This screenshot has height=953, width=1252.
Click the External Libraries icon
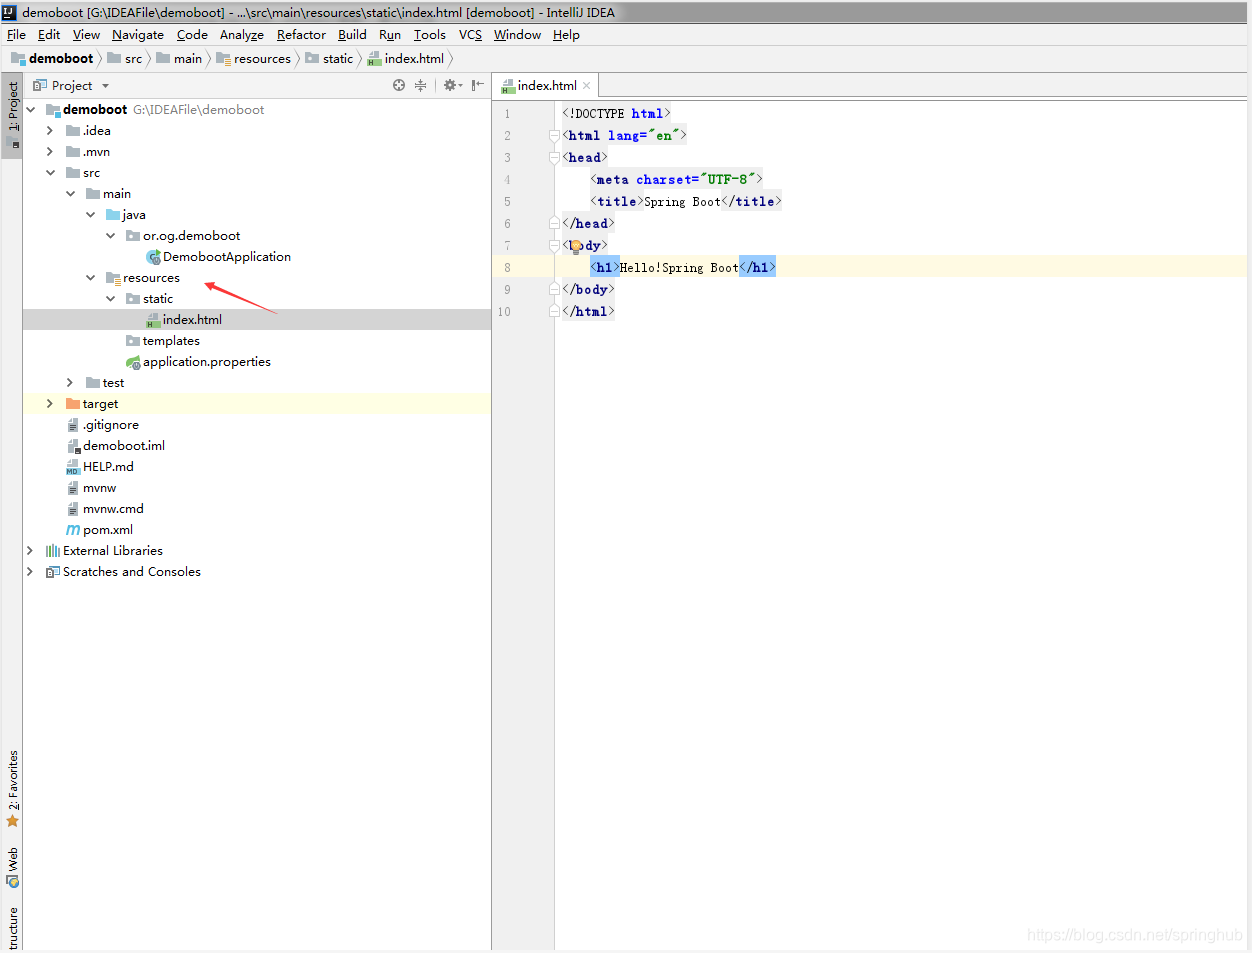click(53, 551)
